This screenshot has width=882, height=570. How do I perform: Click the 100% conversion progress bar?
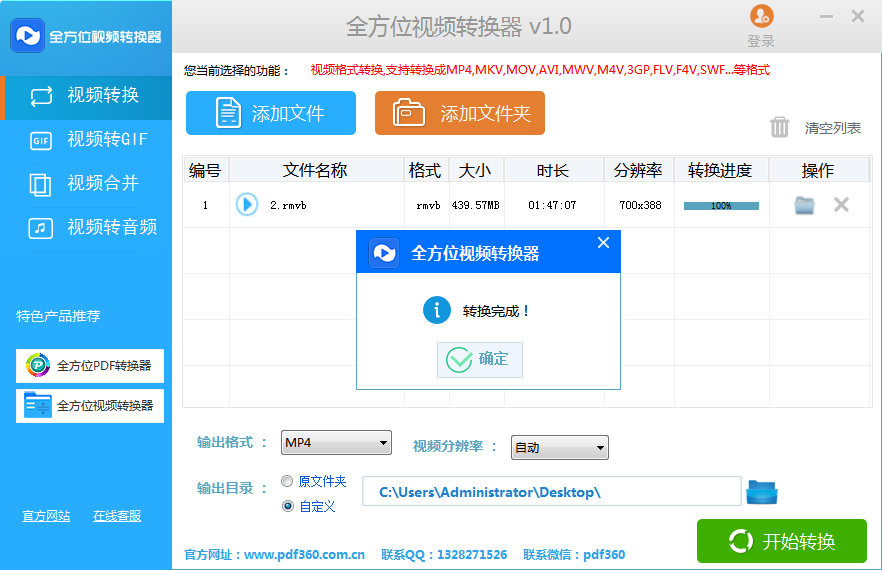click(x=721, y=206)
